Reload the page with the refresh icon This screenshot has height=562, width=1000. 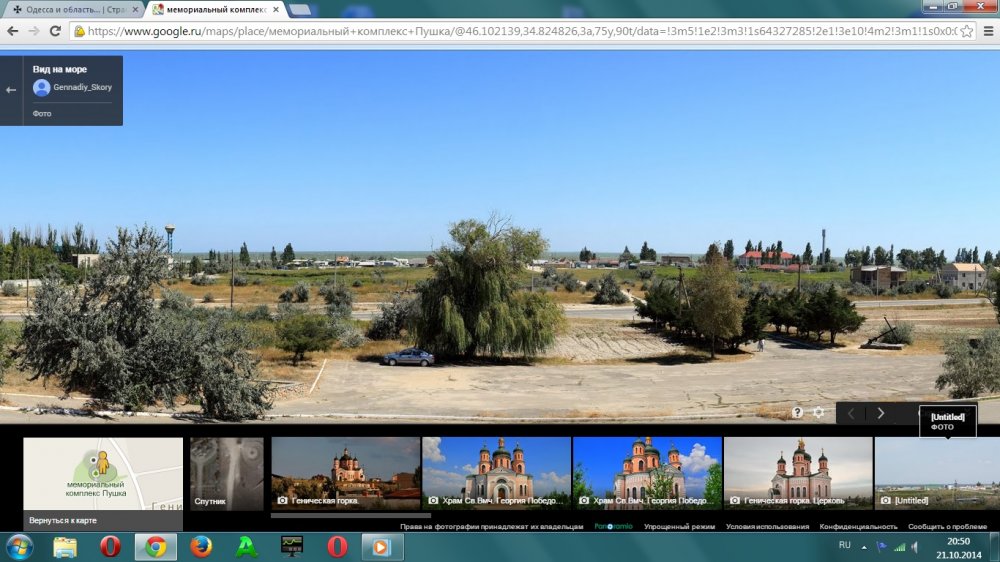click(55, 31)
